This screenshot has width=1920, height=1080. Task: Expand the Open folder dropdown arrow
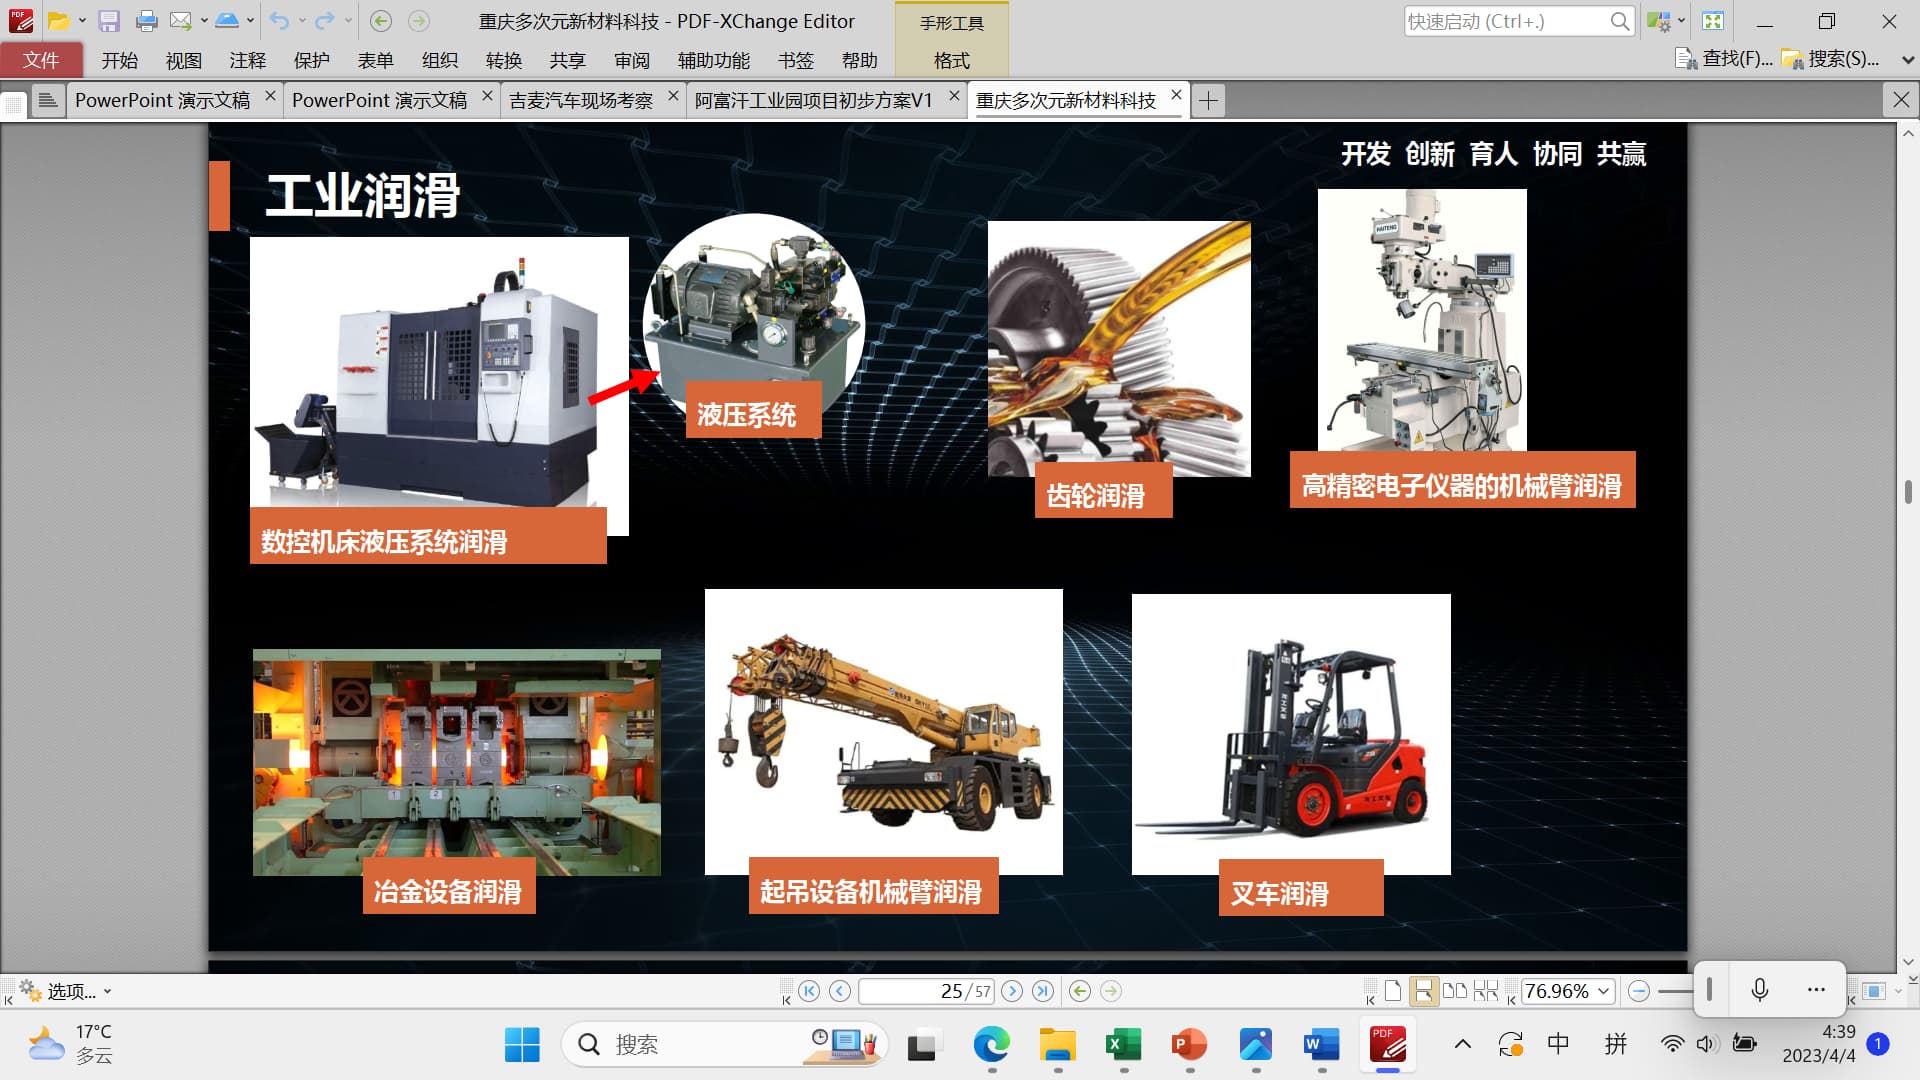82,21
